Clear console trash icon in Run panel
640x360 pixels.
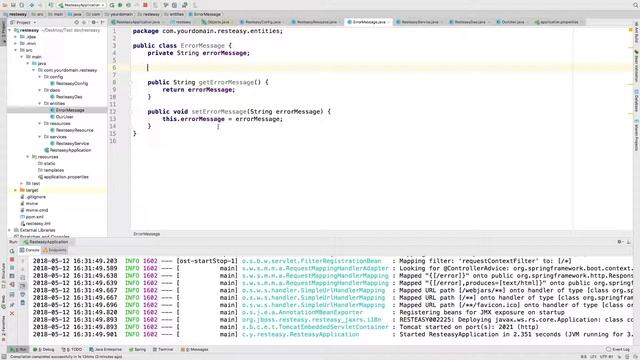pyautogui.click(x=22, y=302)
